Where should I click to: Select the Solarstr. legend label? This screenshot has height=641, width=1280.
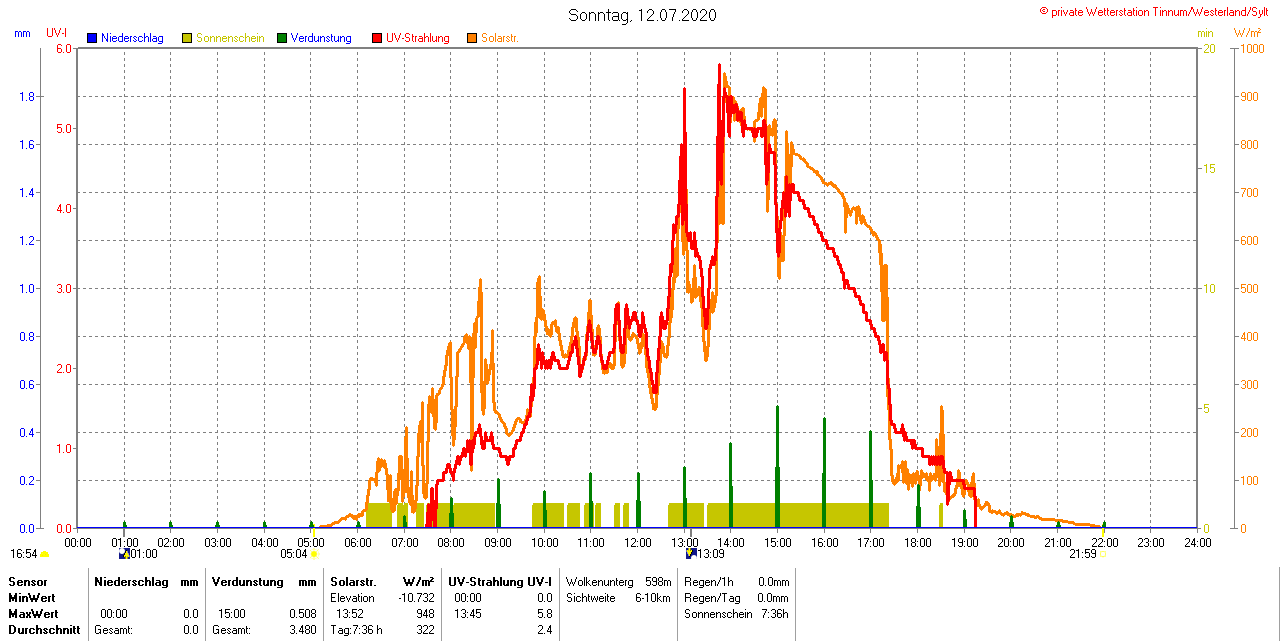[499, 38]
